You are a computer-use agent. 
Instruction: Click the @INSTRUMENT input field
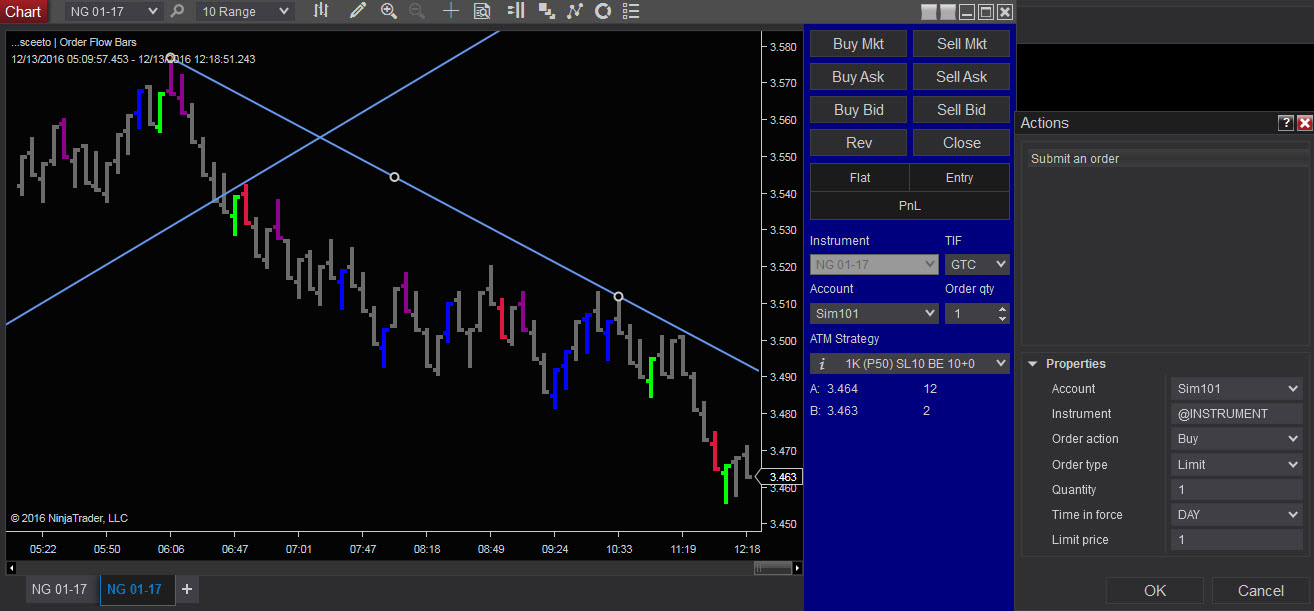1237,414
